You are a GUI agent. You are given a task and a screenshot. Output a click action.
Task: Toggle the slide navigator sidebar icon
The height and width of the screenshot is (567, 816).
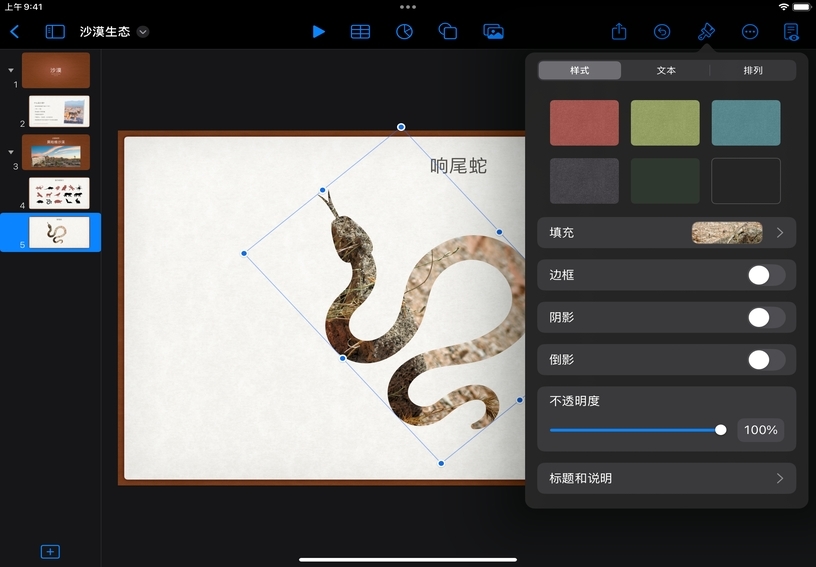point(55,32)
